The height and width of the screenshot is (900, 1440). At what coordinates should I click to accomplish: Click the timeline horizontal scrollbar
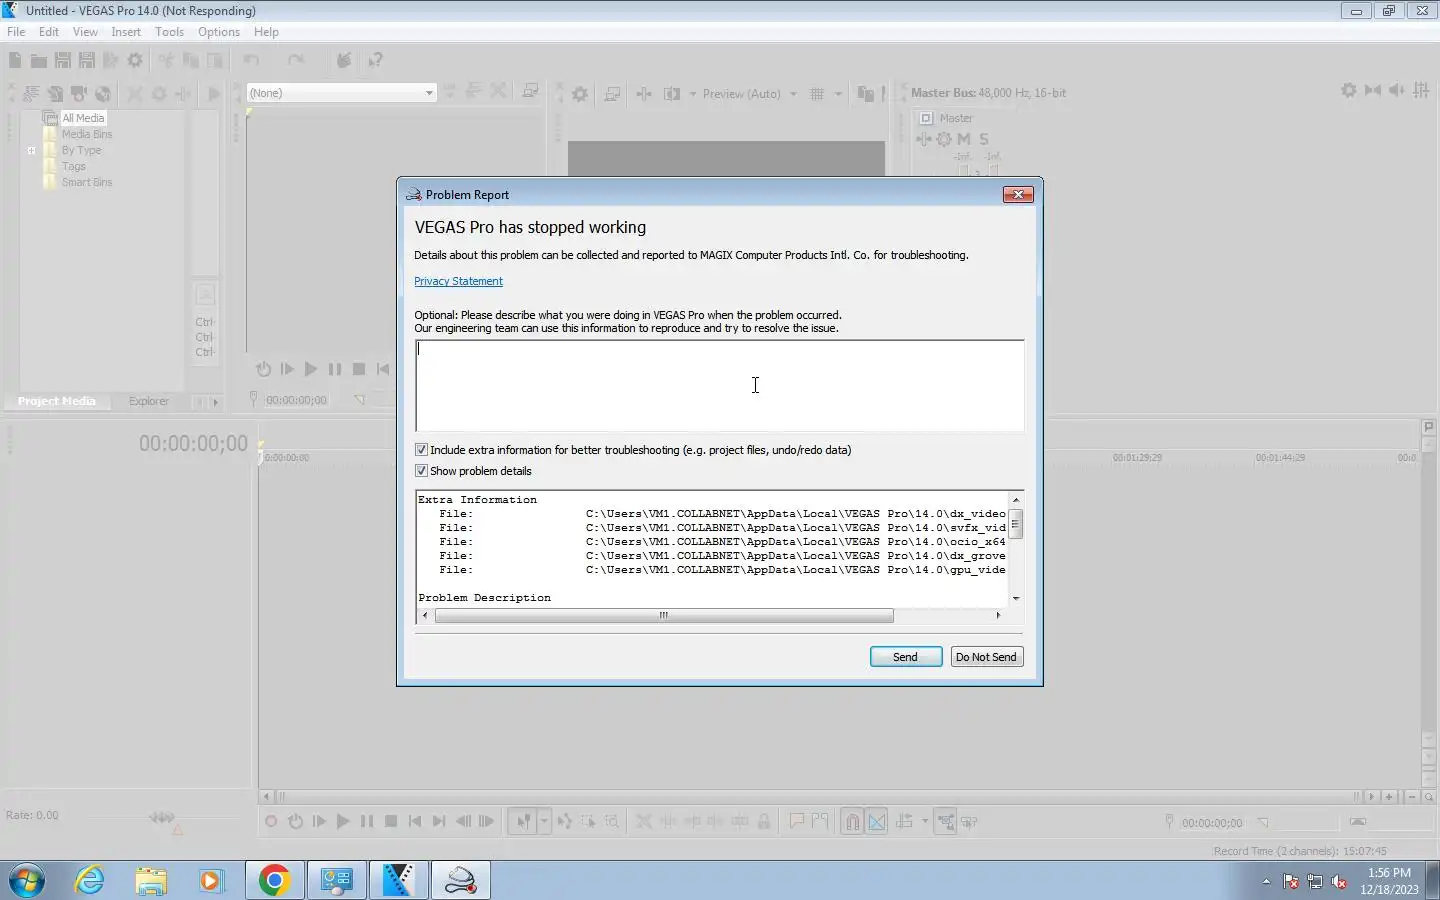818,797
